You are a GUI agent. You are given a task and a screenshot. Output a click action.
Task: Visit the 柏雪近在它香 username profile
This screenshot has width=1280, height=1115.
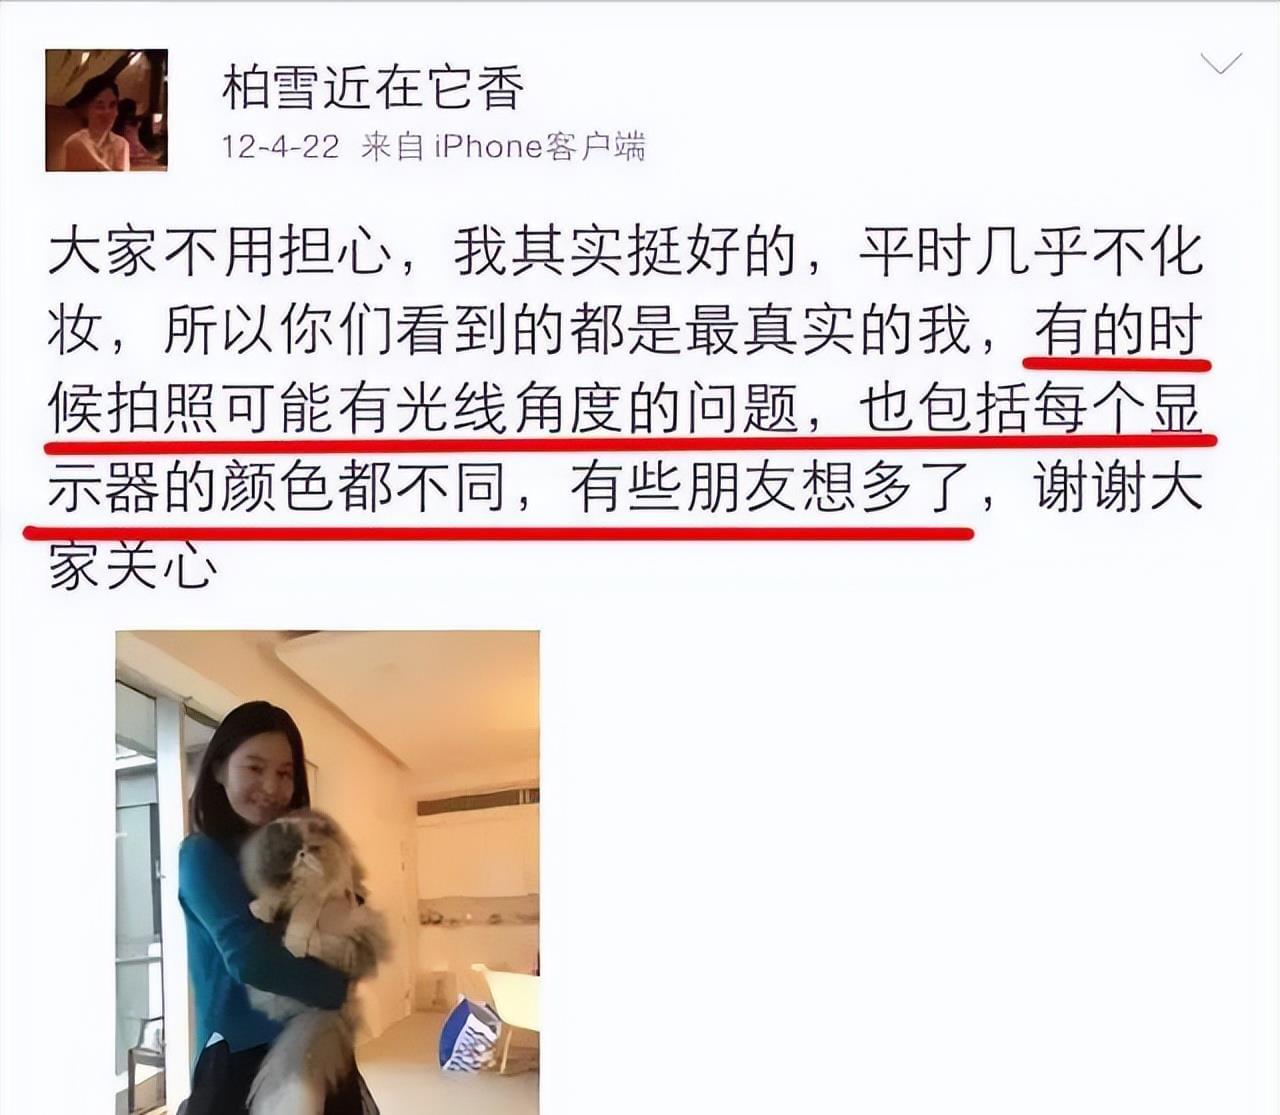373,87
